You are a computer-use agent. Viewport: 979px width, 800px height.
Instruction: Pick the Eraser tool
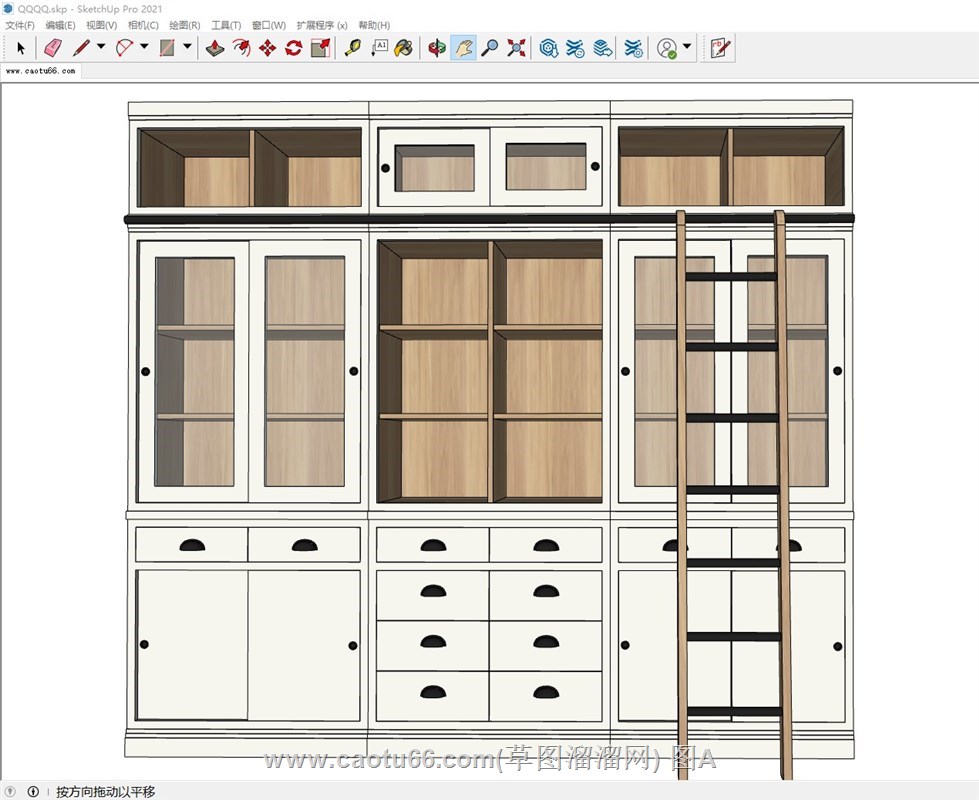click(53, 47)
